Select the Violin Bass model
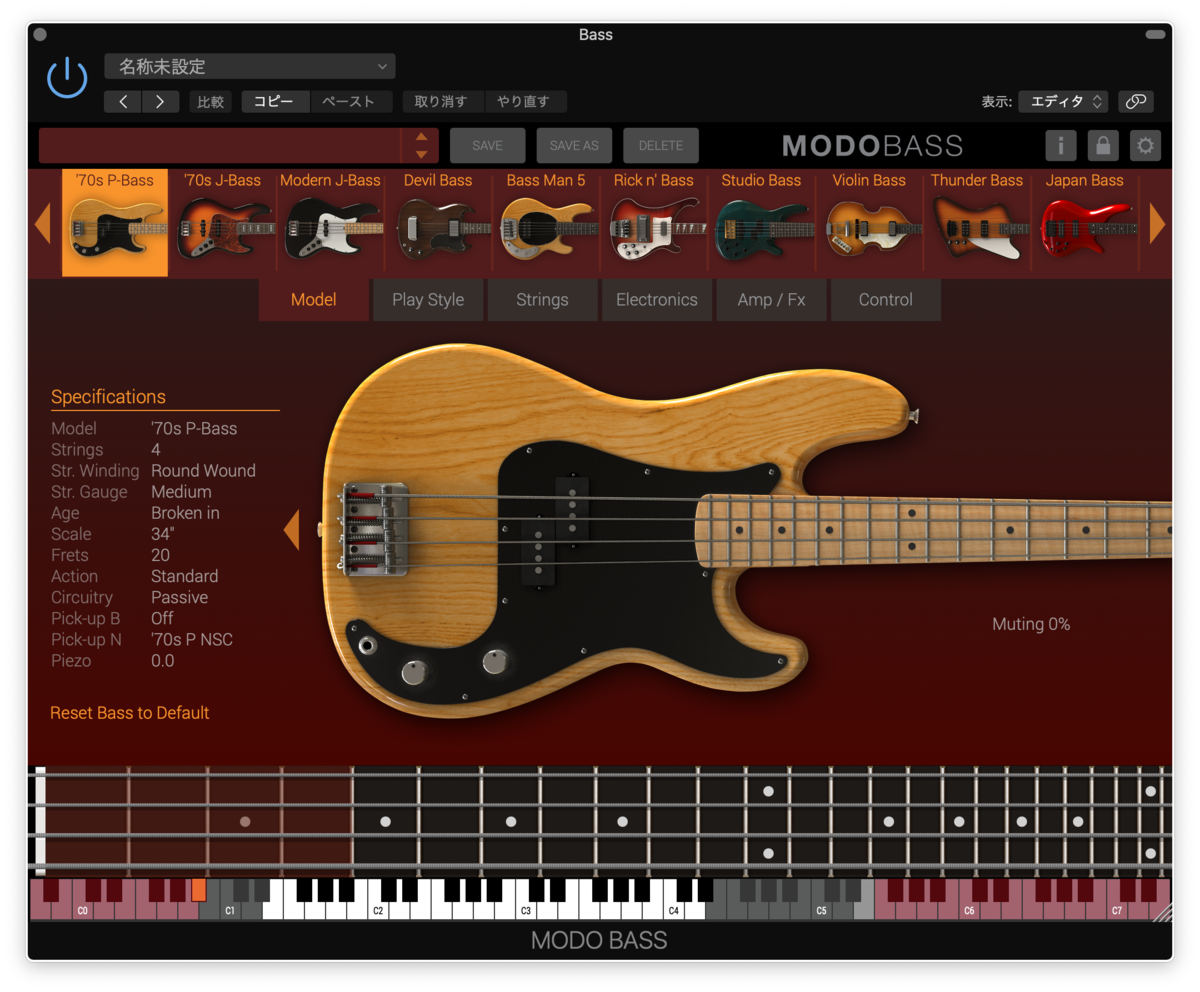Viewport: 1200px width, 992px height. 869,222
